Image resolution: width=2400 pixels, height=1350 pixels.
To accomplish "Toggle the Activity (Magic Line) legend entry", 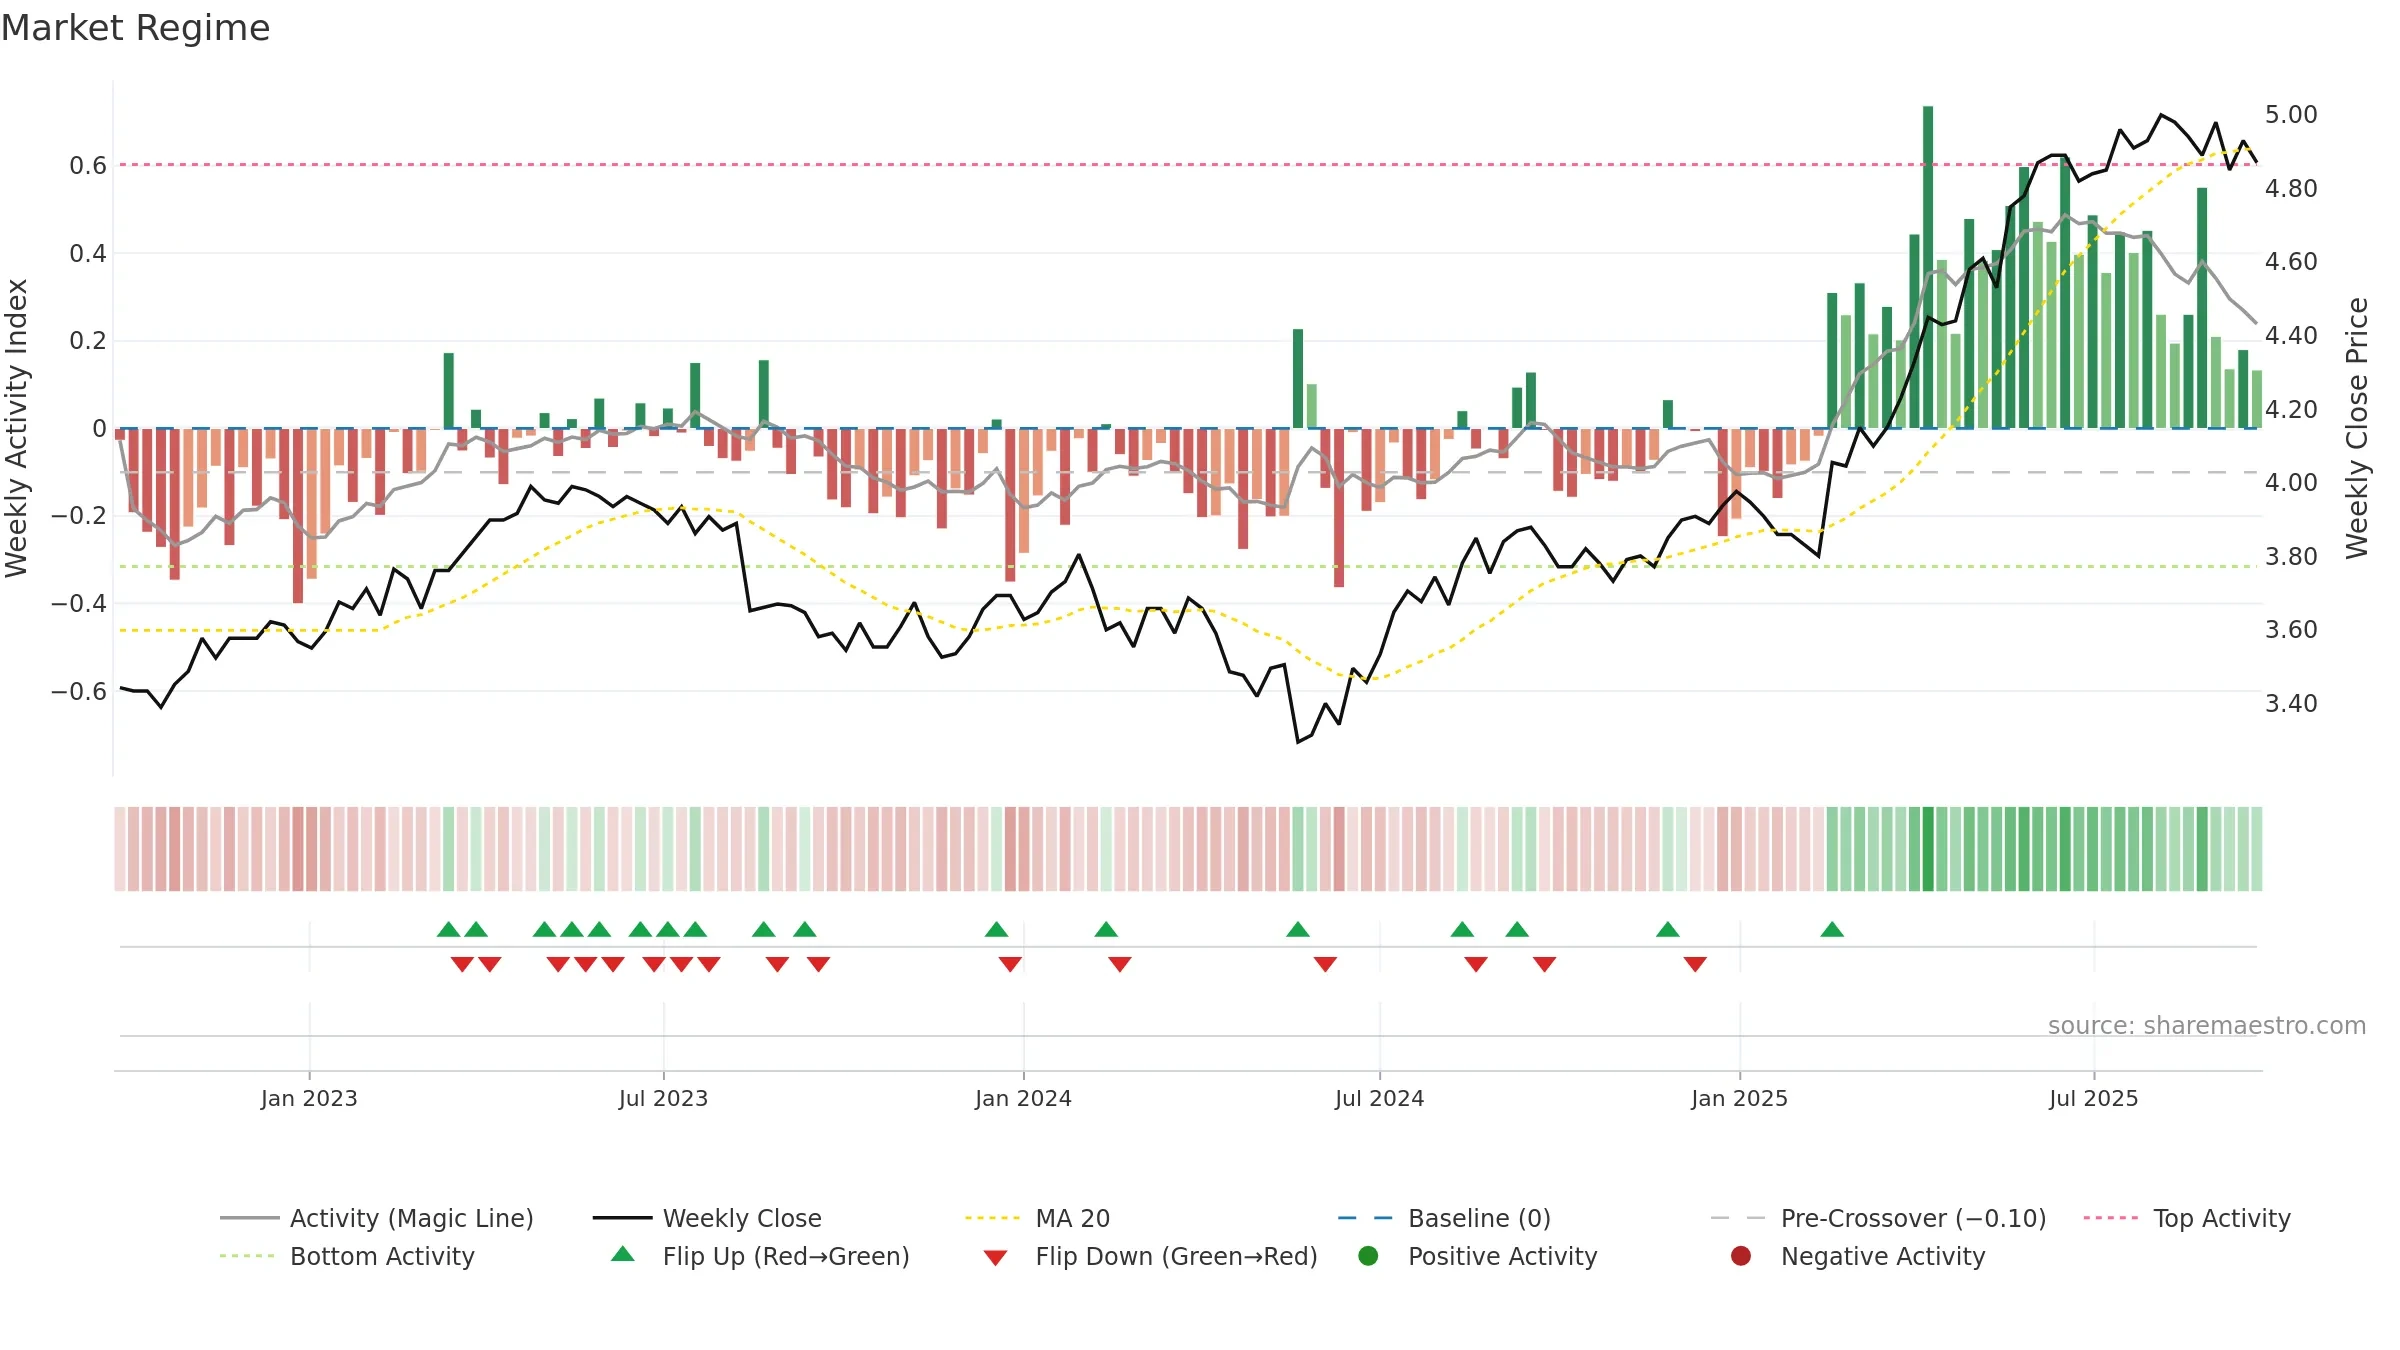I will tap(377, 1218).
